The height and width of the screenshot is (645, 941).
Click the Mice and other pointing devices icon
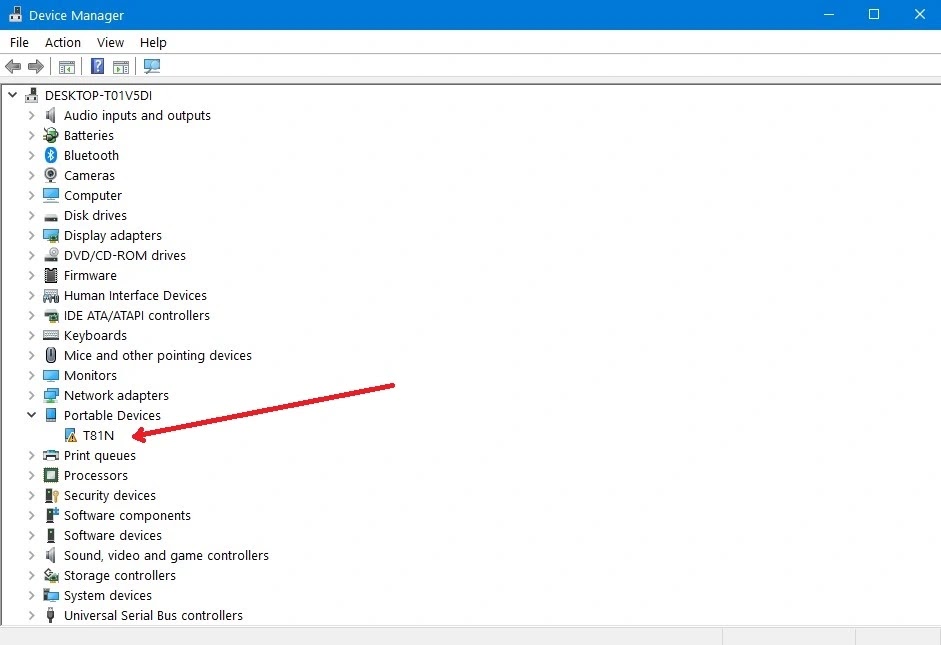click(x=51, y=355)
